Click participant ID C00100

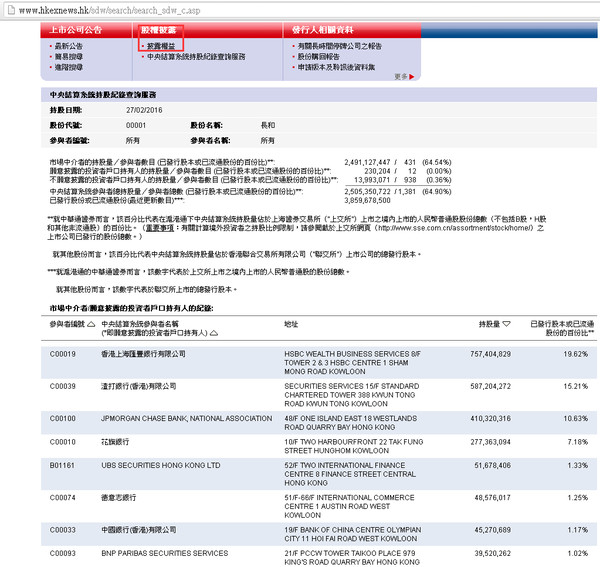pyautogui.click(x=62, y=419)
